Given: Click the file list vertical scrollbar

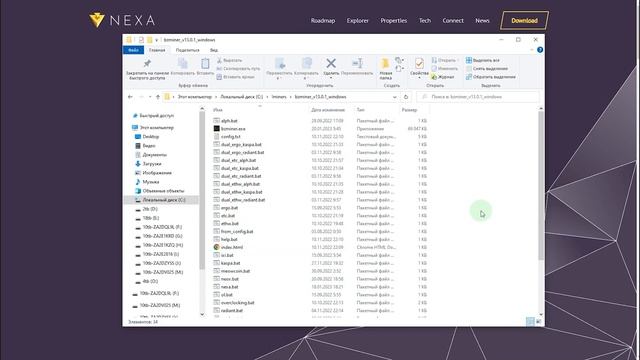Looking at the screenshot, I should point(541,186).
